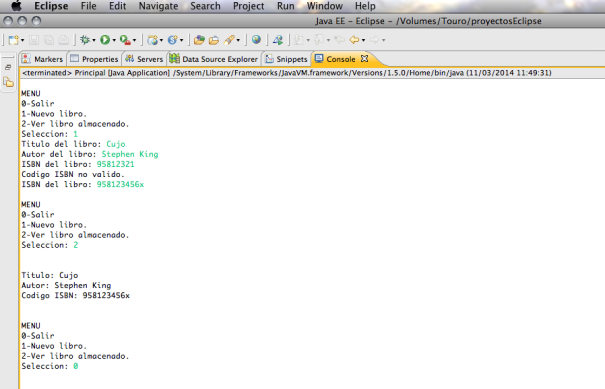
Task: Open the Edit menu
Action: 117,6
